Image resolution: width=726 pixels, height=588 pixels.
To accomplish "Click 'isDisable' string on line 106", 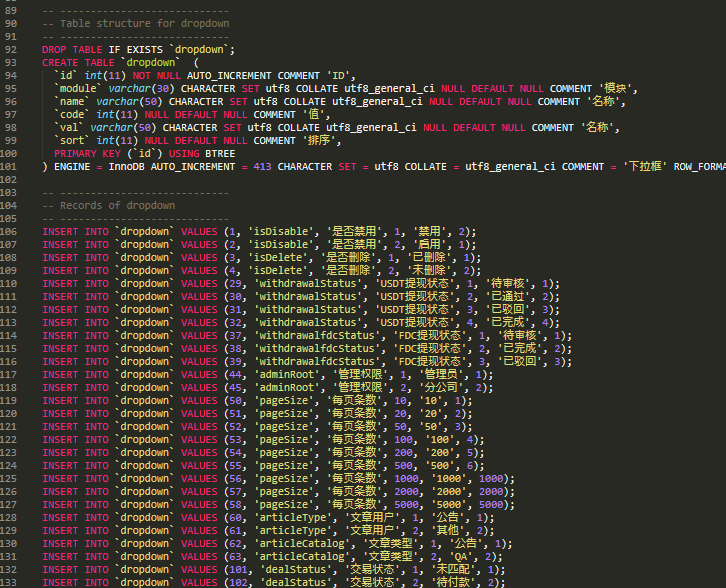I will tap(283, 231).
